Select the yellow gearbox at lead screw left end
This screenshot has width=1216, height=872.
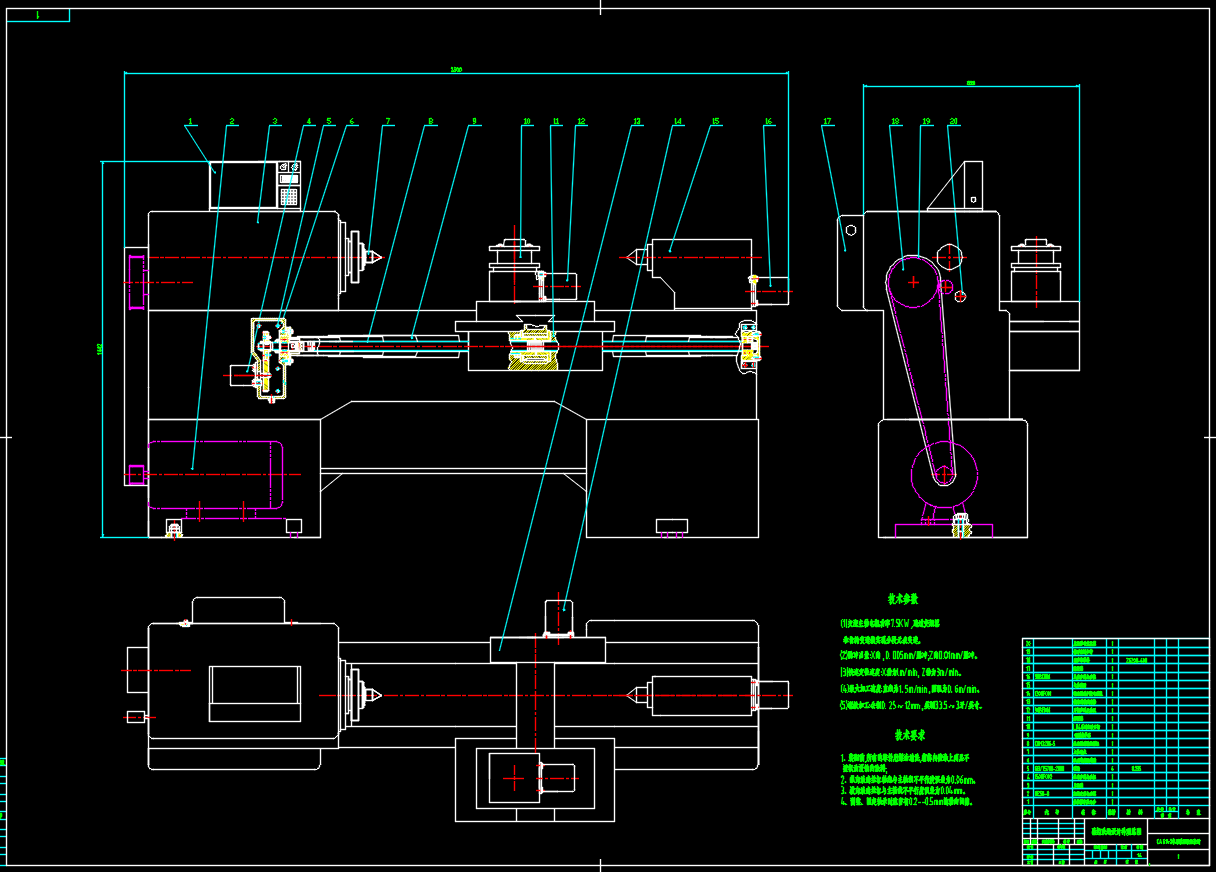(x=270, y=359)
